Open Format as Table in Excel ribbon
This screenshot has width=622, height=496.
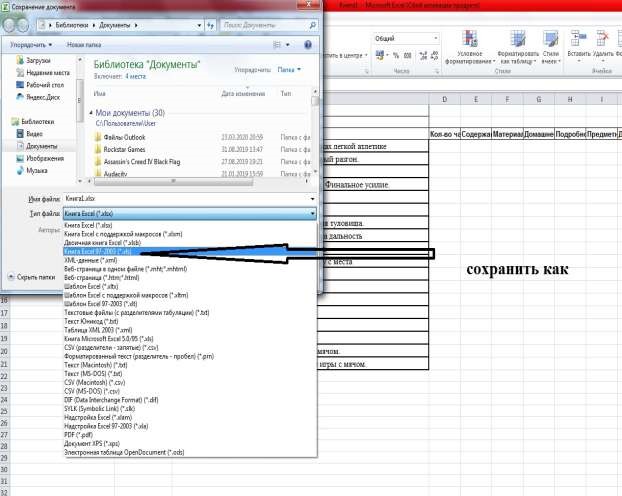[518, 48]
